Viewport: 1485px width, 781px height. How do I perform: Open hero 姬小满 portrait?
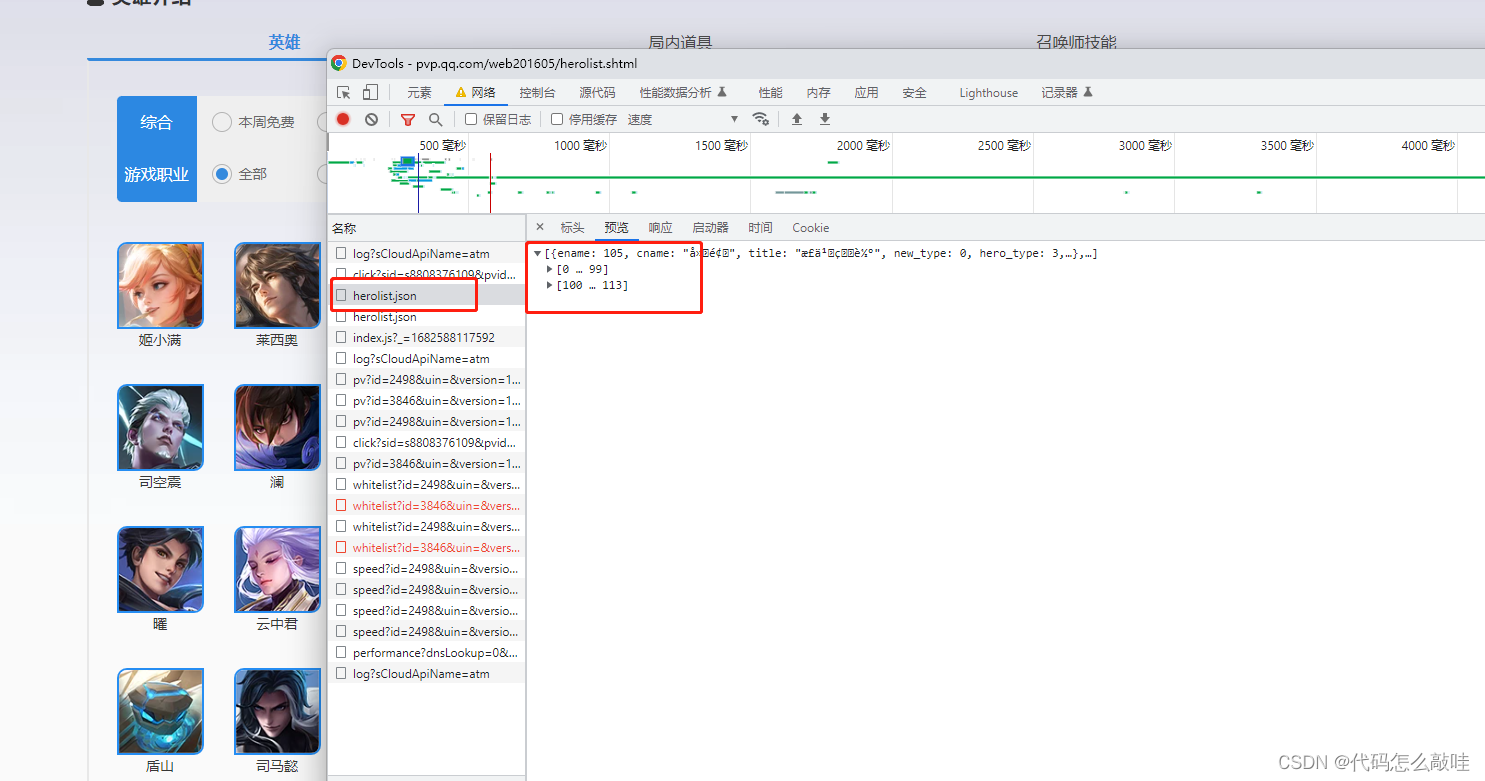coord(160,285)
